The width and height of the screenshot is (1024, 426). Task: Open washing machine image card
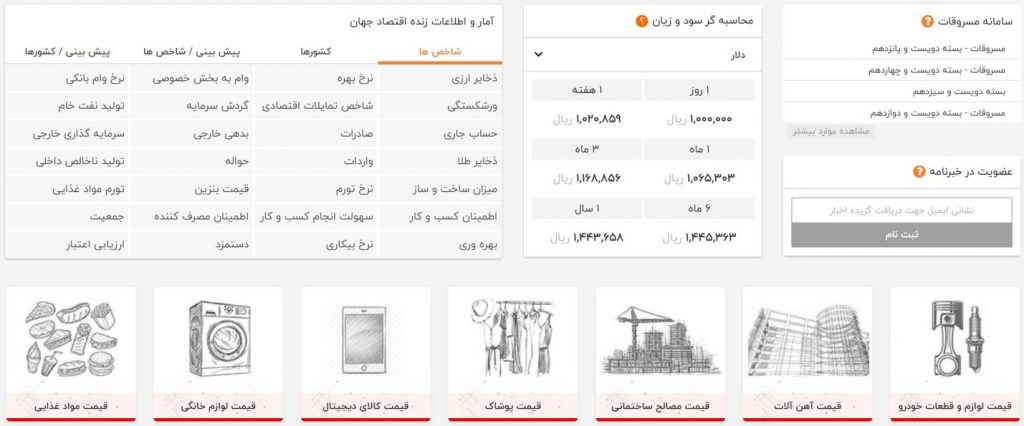[x=218, y=340]
